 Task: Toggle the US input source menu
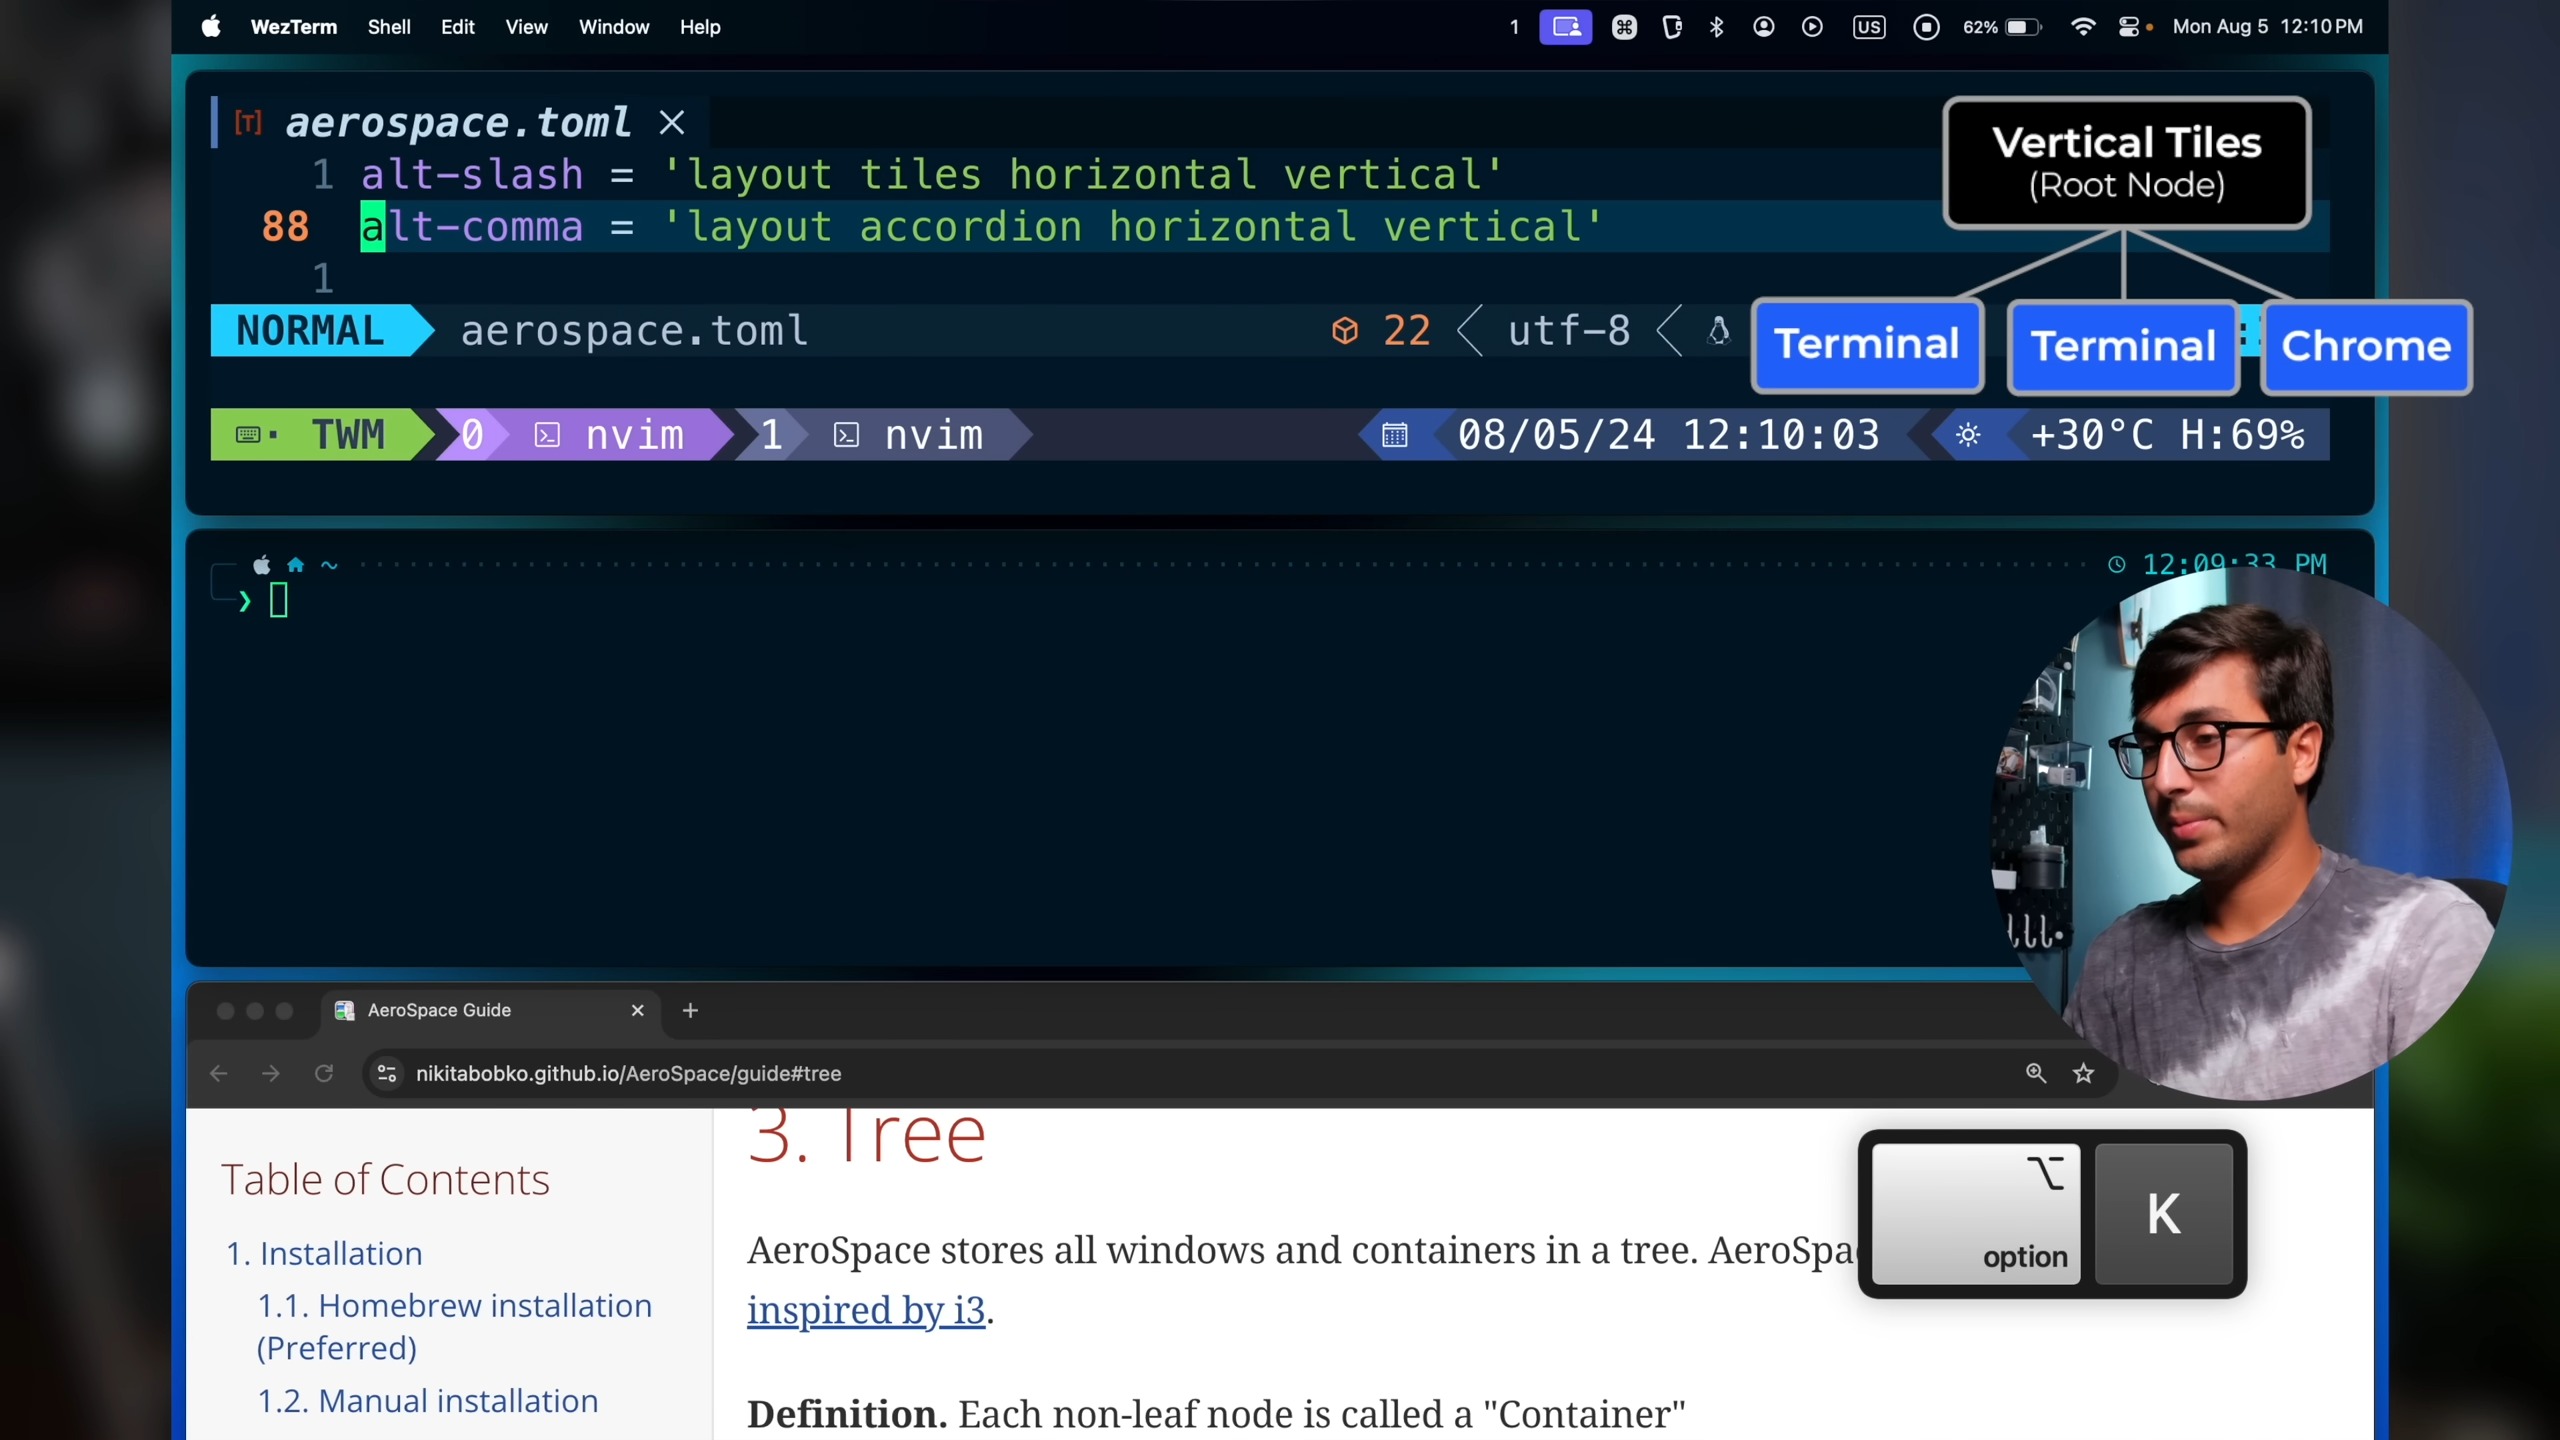coord(1868,27)
